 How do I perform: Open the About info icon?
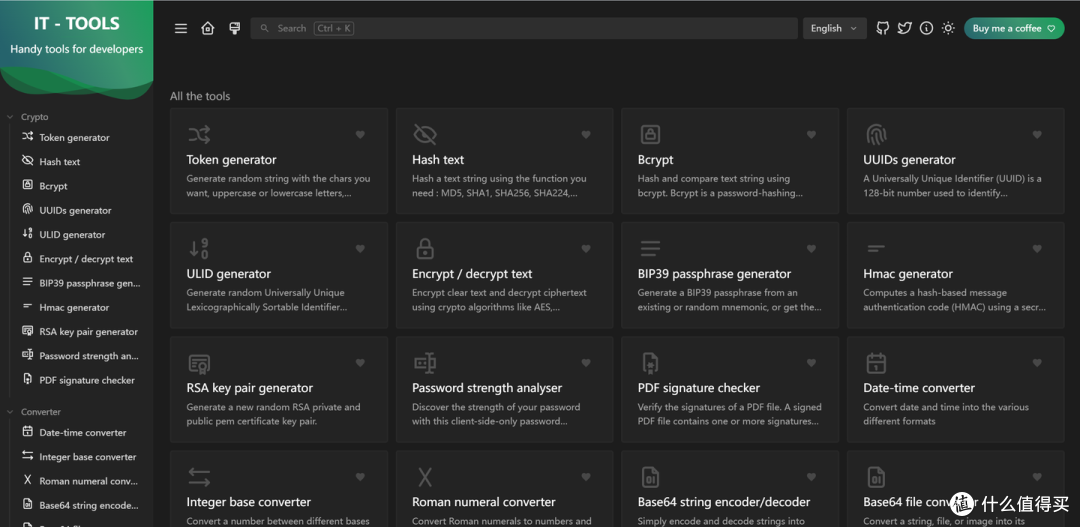tap(926, 28)
